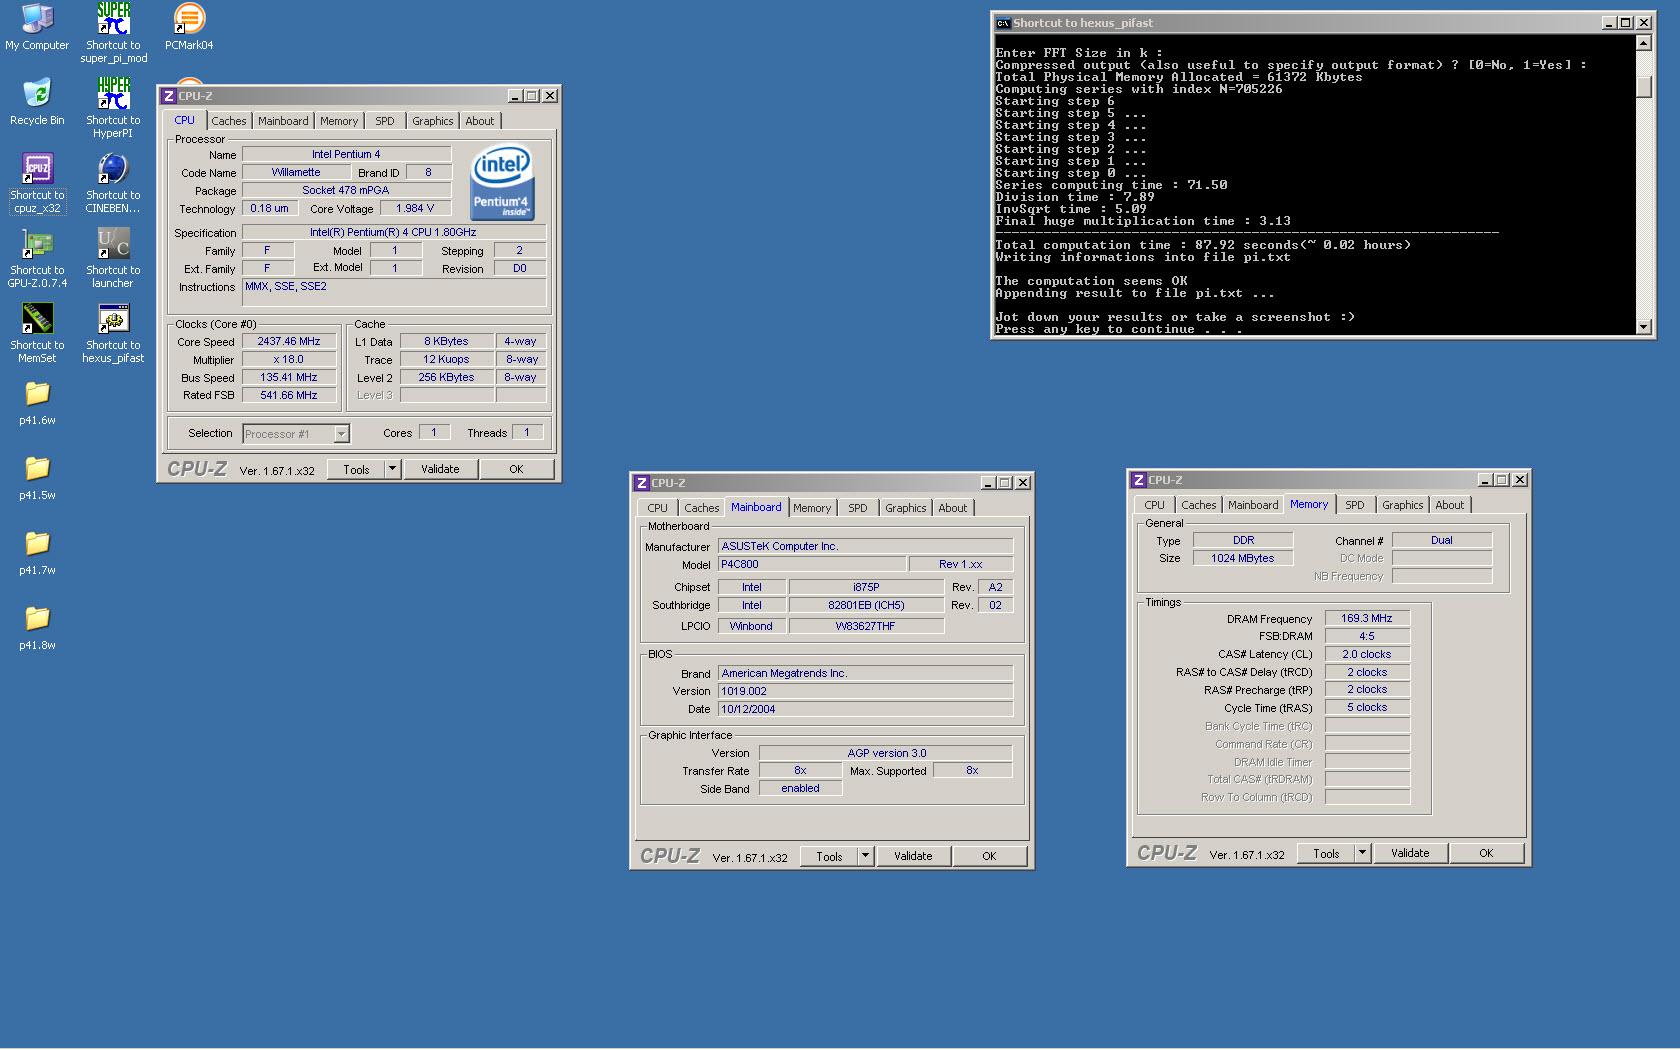Select Shortcut to super_pi_mod icon

(x=113, y=33)
